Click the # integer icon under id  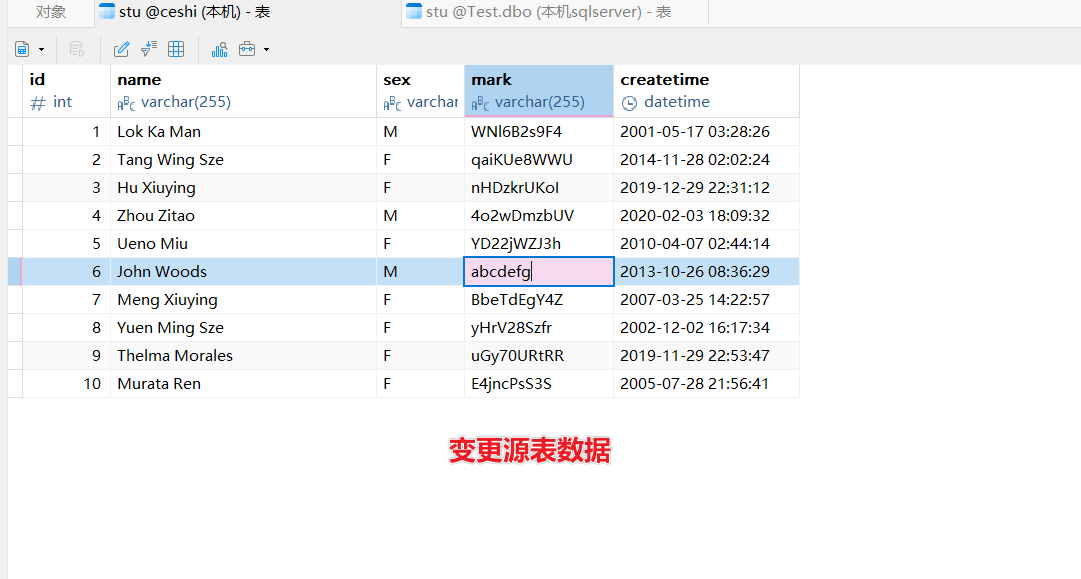(x=37, y=102)
